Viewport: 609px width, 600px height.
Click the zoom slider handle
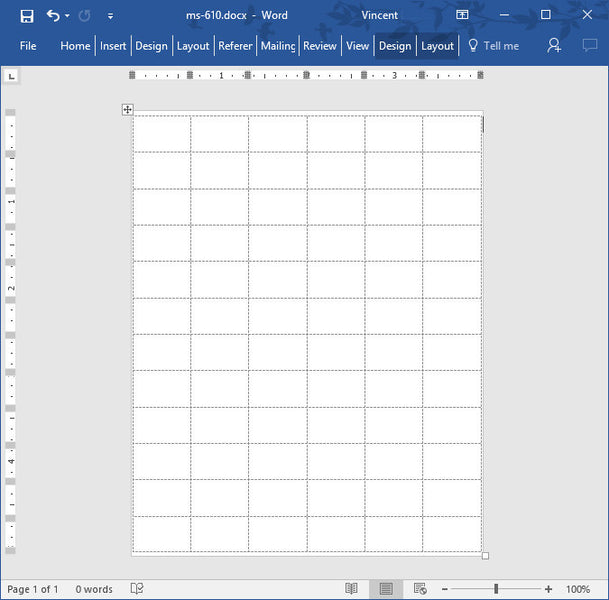click(x=495, y=589)
